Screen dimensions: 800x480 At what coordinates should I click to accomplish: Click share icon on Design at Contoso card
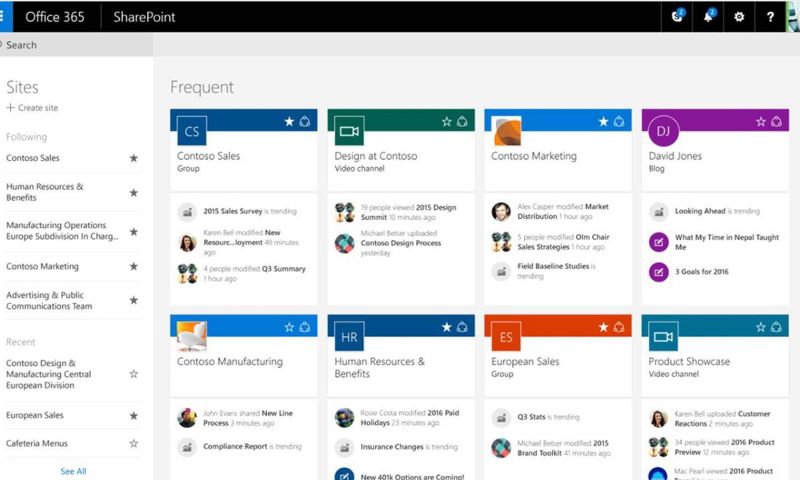pyautogui.click(x=462, y=121)
